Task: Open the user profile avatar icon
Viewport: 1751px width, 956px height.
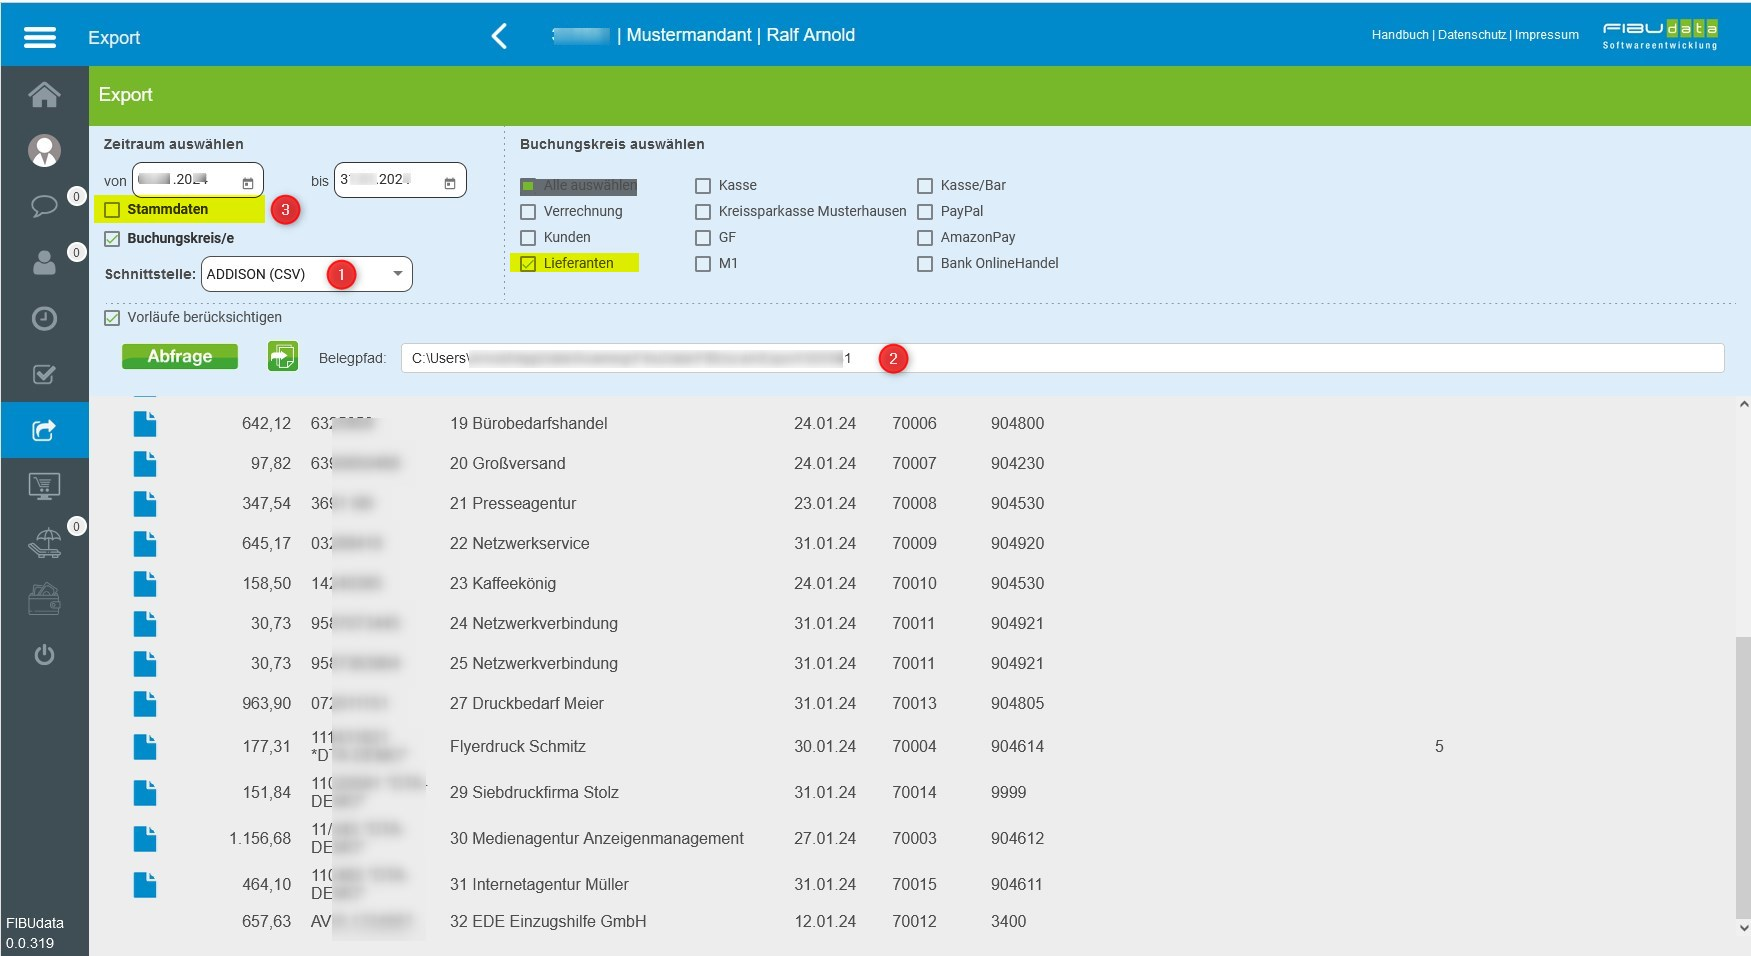Action: click(44, 151)
